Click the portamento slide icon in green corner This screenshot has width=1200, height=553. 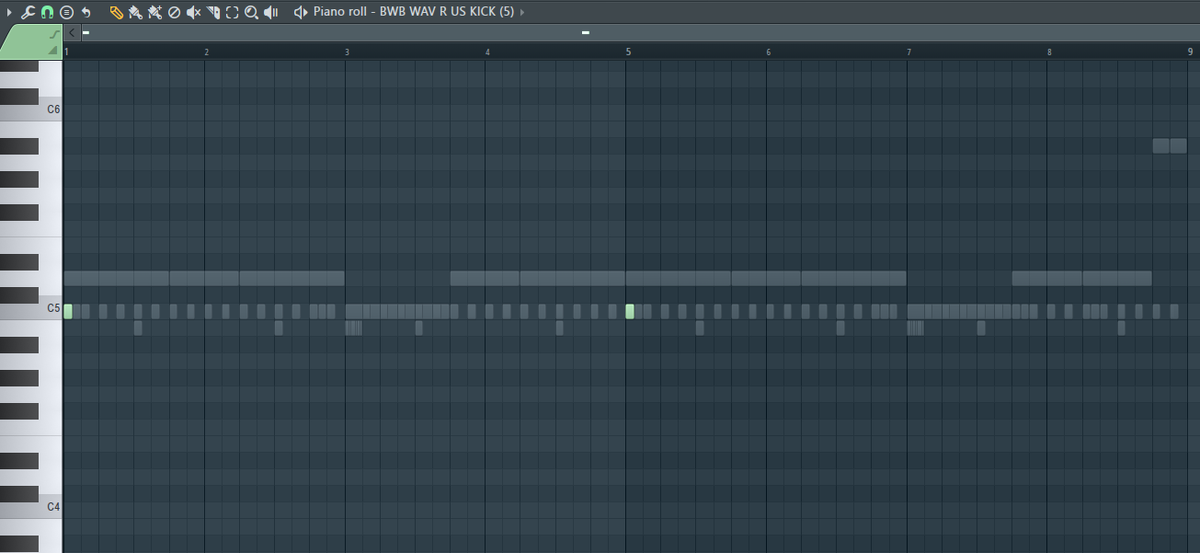(53, 34)
